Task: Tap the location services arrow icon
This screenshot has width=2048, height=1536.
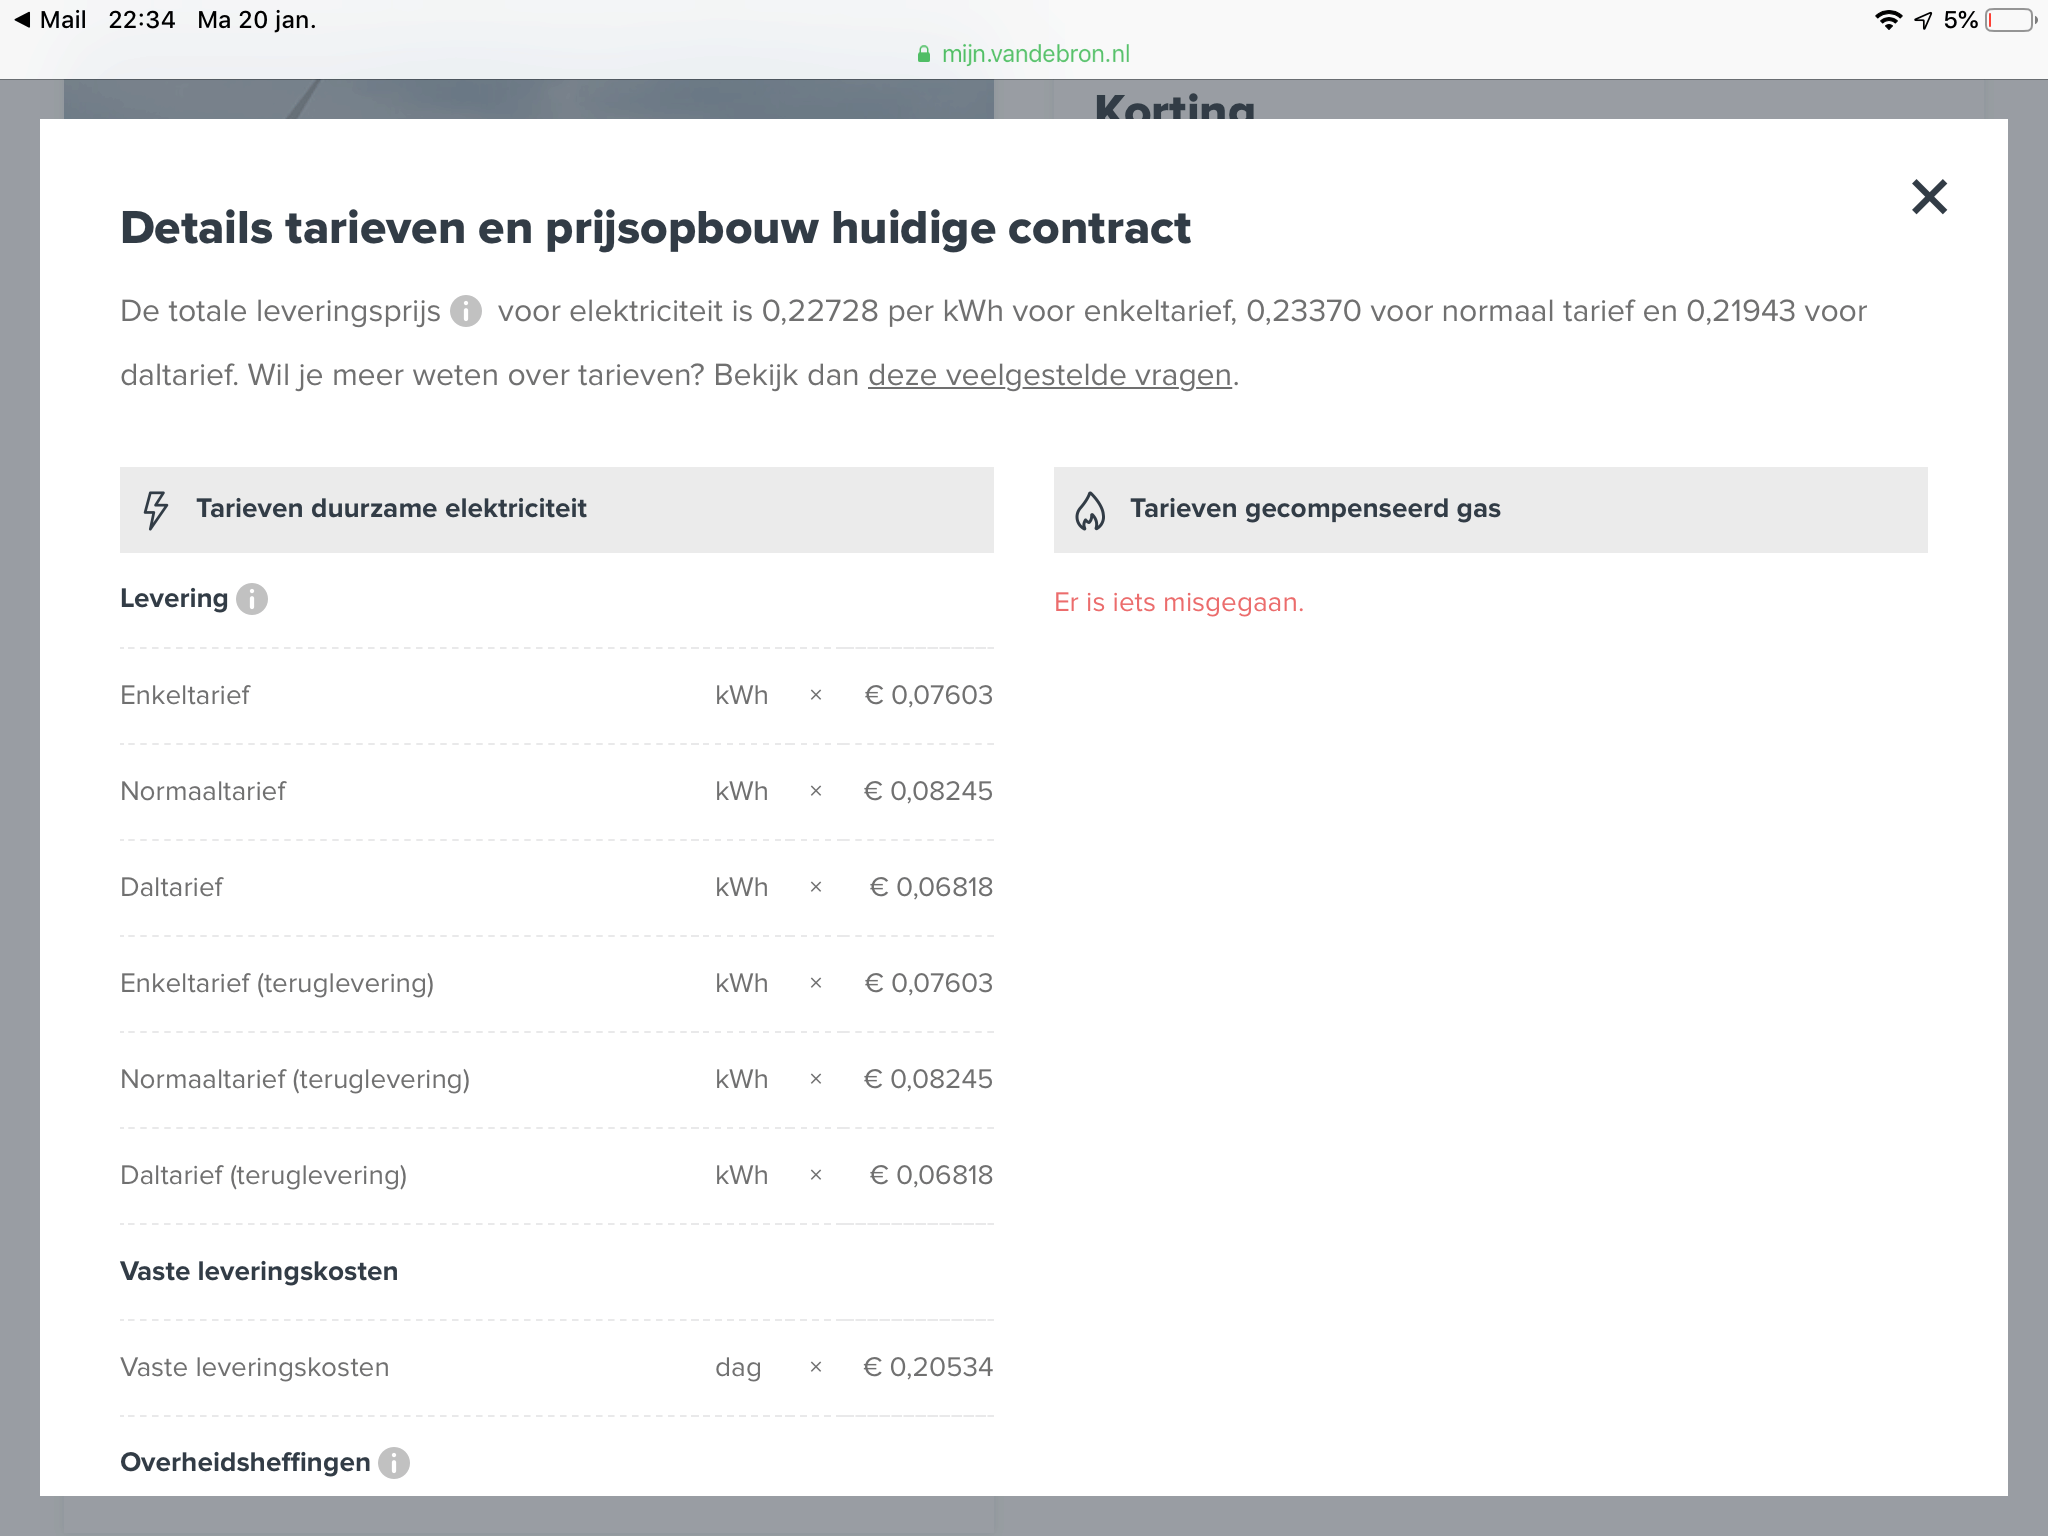Action: click(x=1923, y=20)
